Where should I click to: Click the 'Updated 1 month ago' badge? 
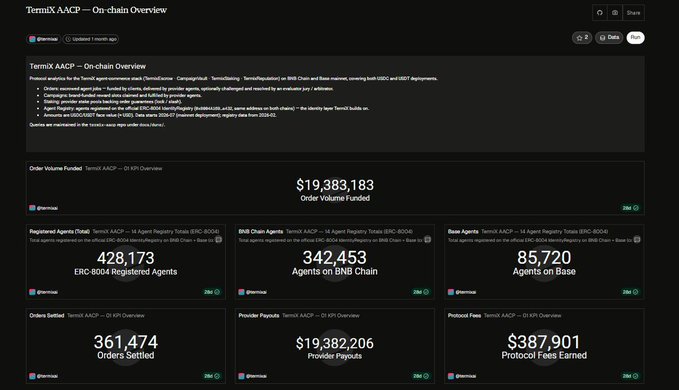[x=91, y=39]
